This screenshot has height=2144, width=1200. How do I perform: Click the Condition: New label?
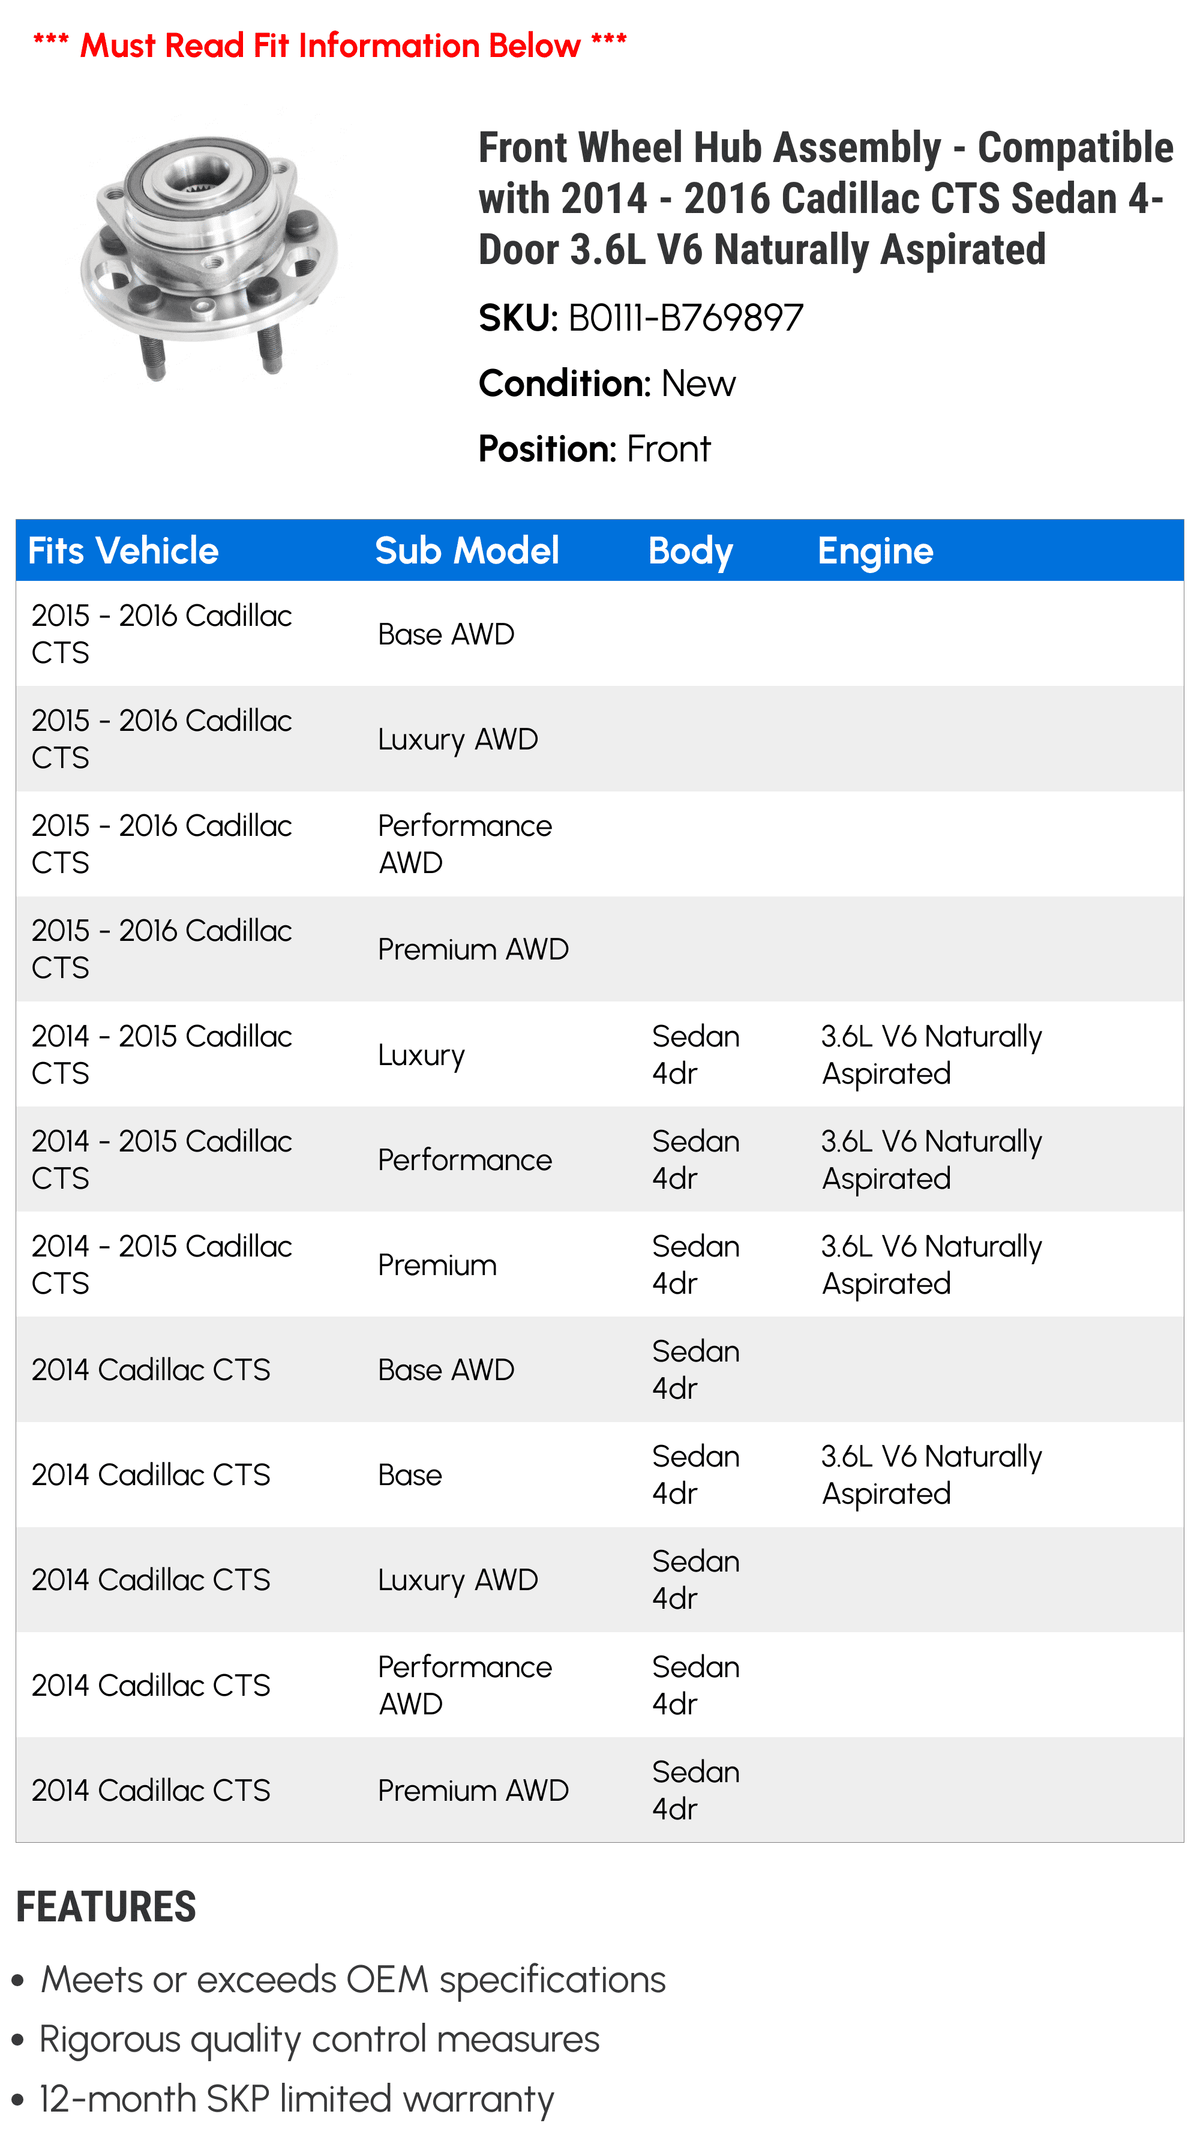click(607, 383)
